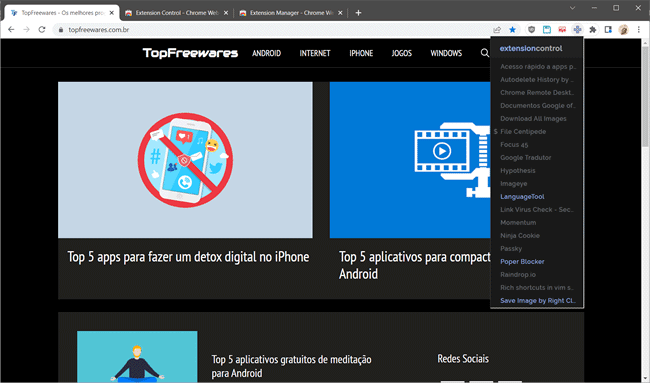Open the INTERNET menu category
Image resolution: width=650 pixels, height=383 pixels.
[315, 53]
